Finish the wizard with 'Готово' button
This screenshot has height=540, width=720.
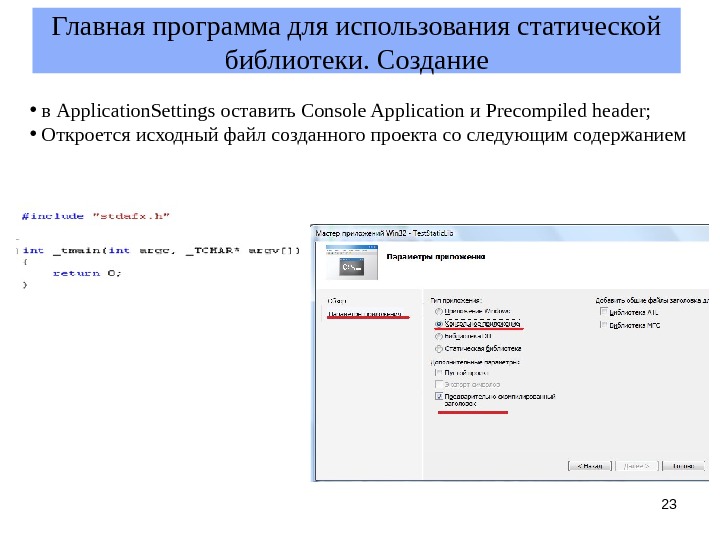pyautogui.click(x=683, y=466)
